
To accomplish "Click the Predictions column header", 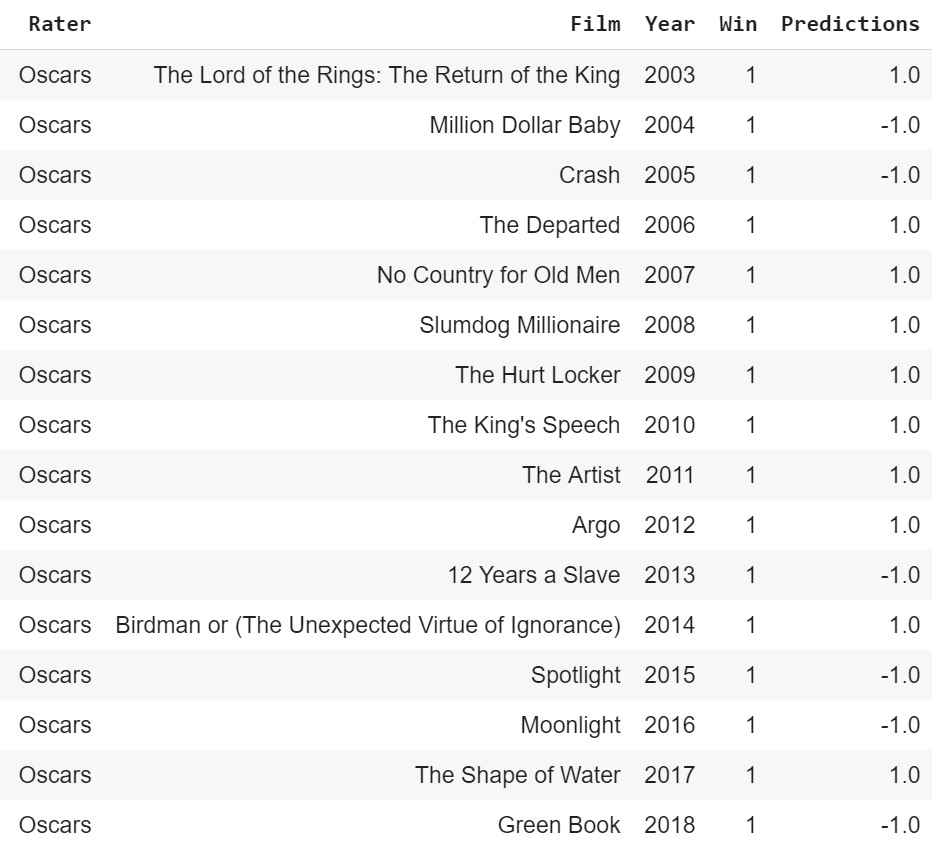I will [850, 24].
